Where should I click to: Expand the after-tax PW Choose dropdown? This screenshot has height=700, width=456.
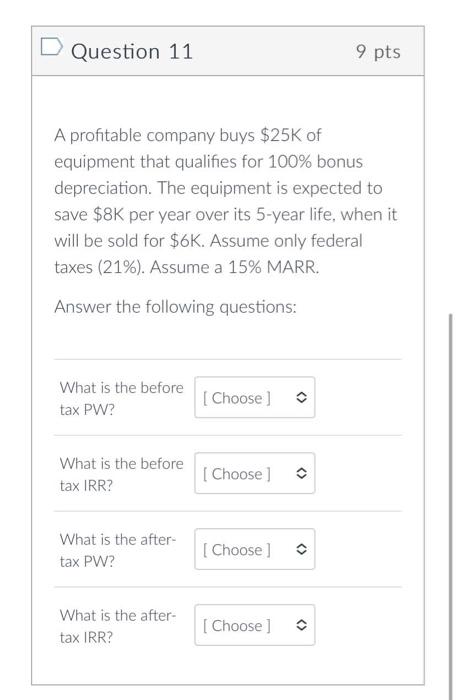click(255, 549)
